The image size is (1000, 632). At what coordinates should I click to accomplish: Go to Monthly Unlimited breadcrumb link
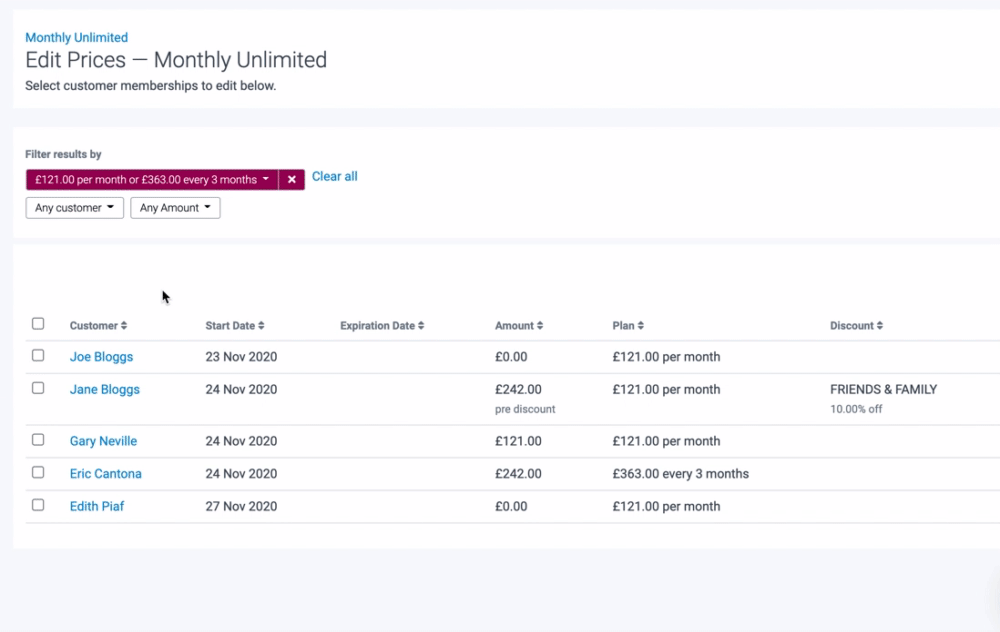[x=76, y=38]
